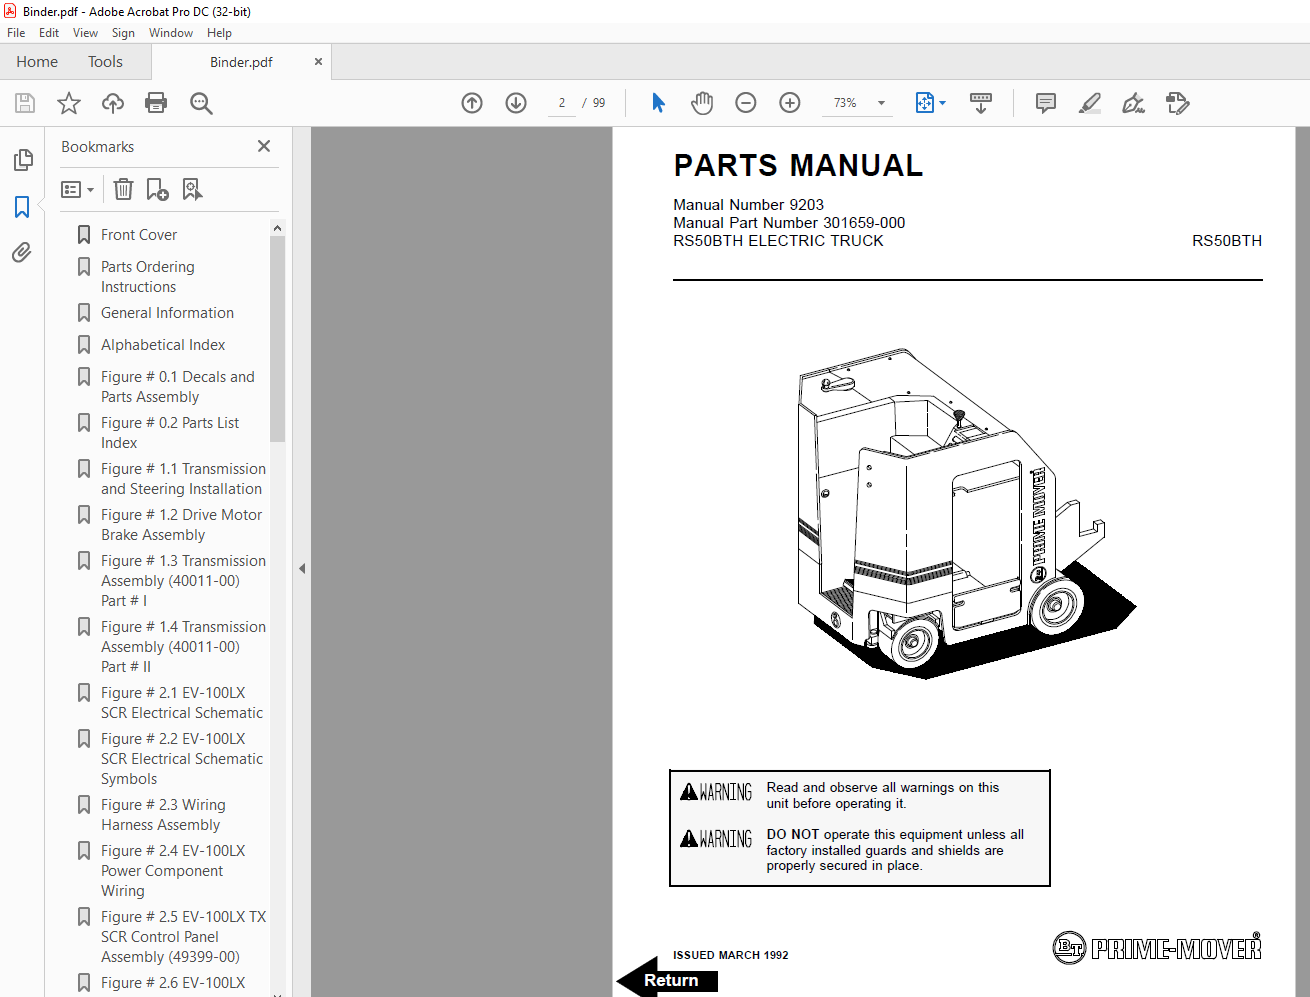Open Figure # 1.3 Transmission Assembly Part I
This screenshot has width=1310, height=997.
coord(183,581)
